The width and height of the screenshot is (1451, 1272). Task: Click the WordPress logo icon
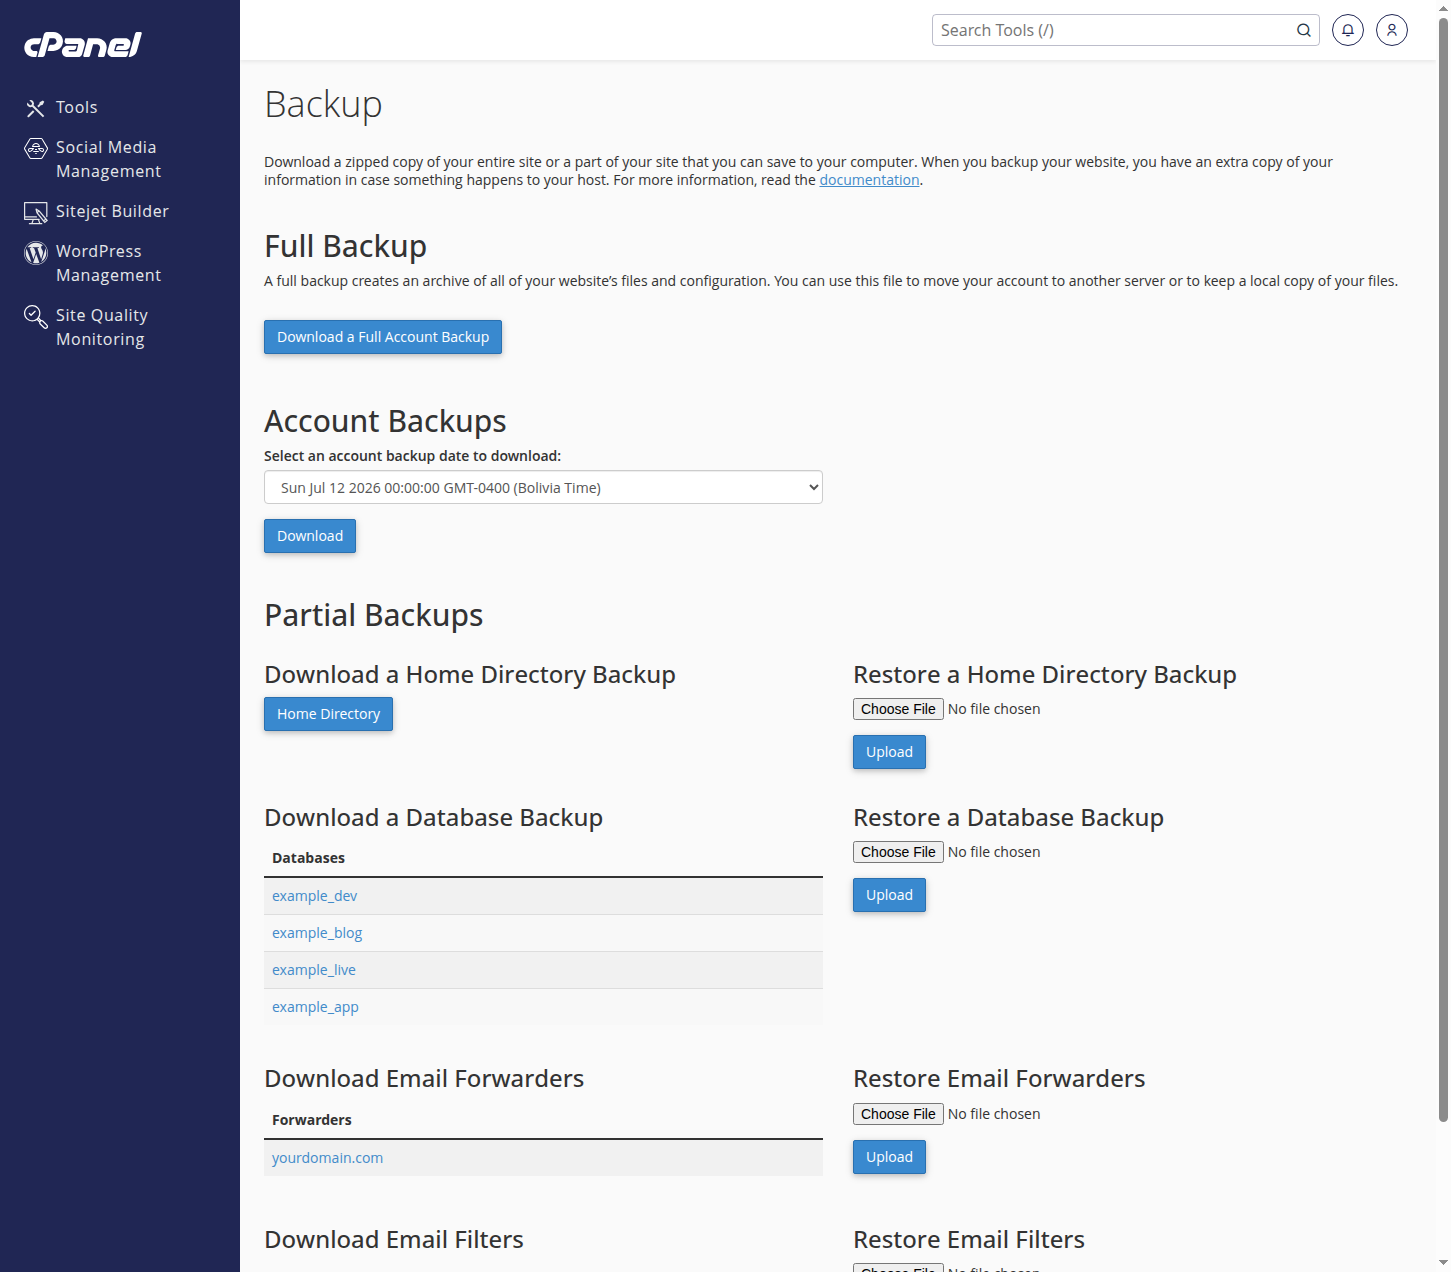tap(36, 252)
